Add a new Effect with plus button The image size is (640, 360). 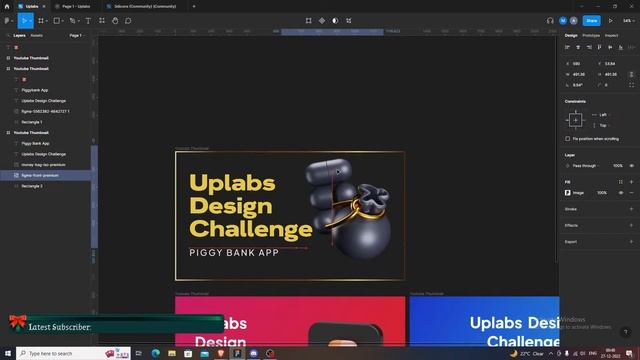[x=631, y=225]
